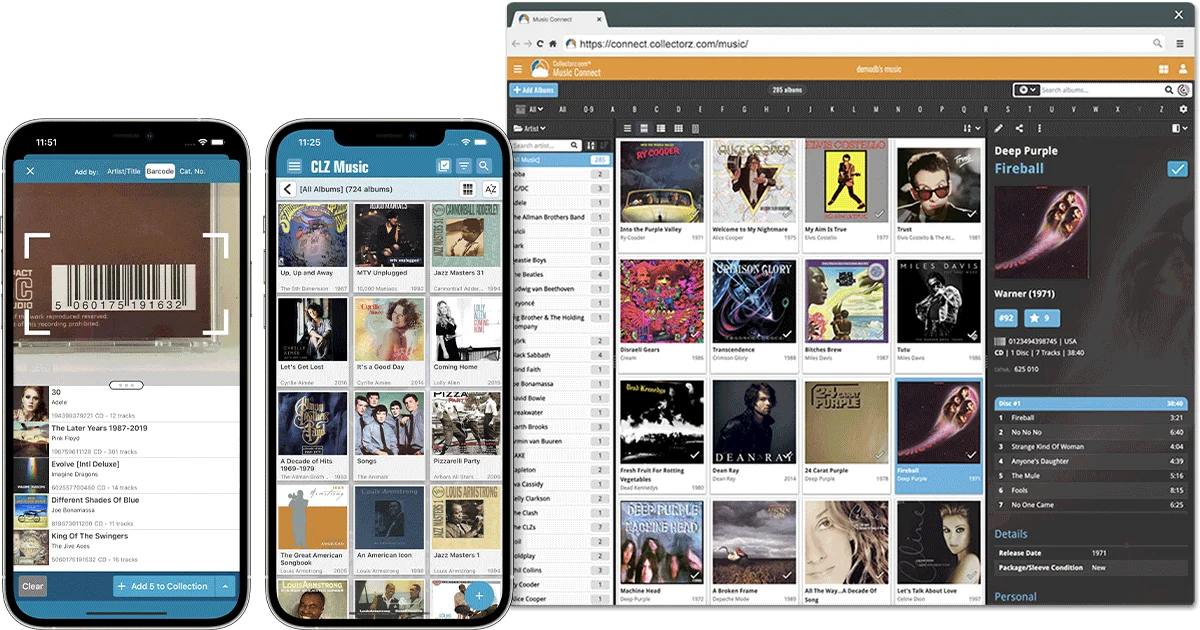The image size is (1200, 630).
Task: Go to browser home icon
Action: [552, 44]
